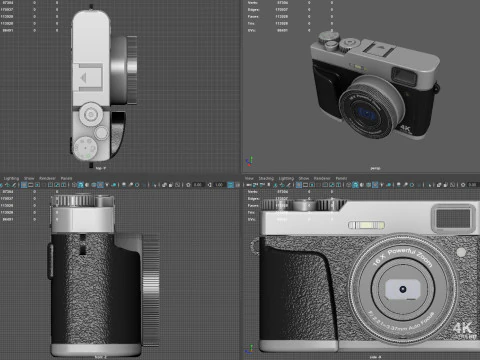Screen dimensions: 480x360
Task: Open Panels menu in the front-view panel
Action: pos(341,178)
